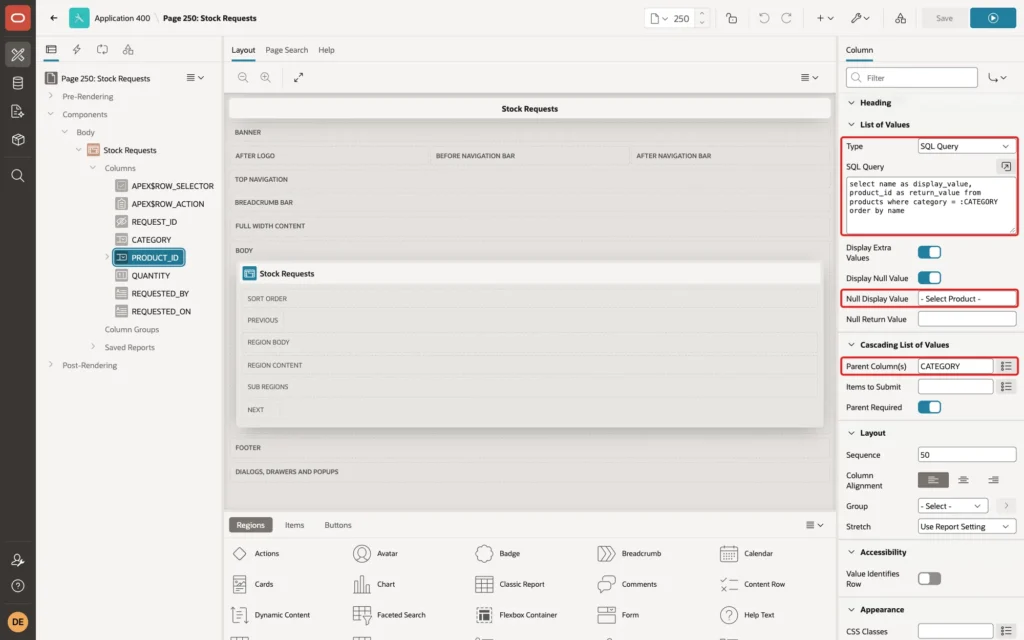
Task: Expand the Post-Rendering node
Action: (51, 365)
